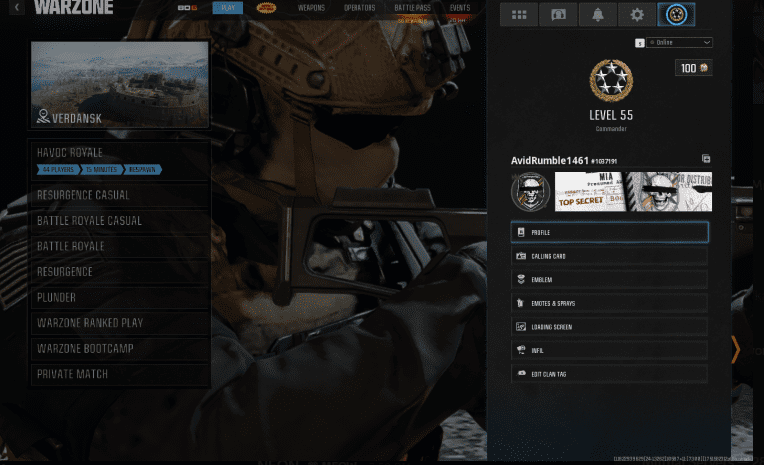Click the 44 Players tag
This screenshot has height=465, width=764.
[x=58, y=170]
